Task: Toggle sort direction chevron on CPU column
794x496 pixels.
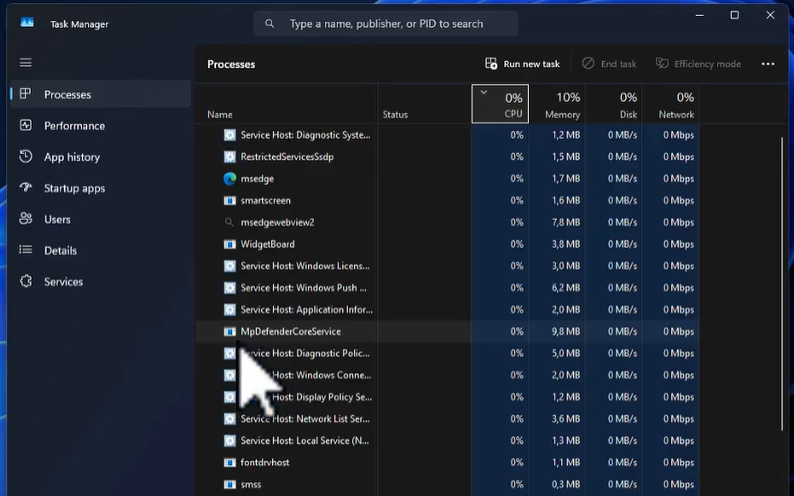Action: pyautogui.click(x=484, y=92)
